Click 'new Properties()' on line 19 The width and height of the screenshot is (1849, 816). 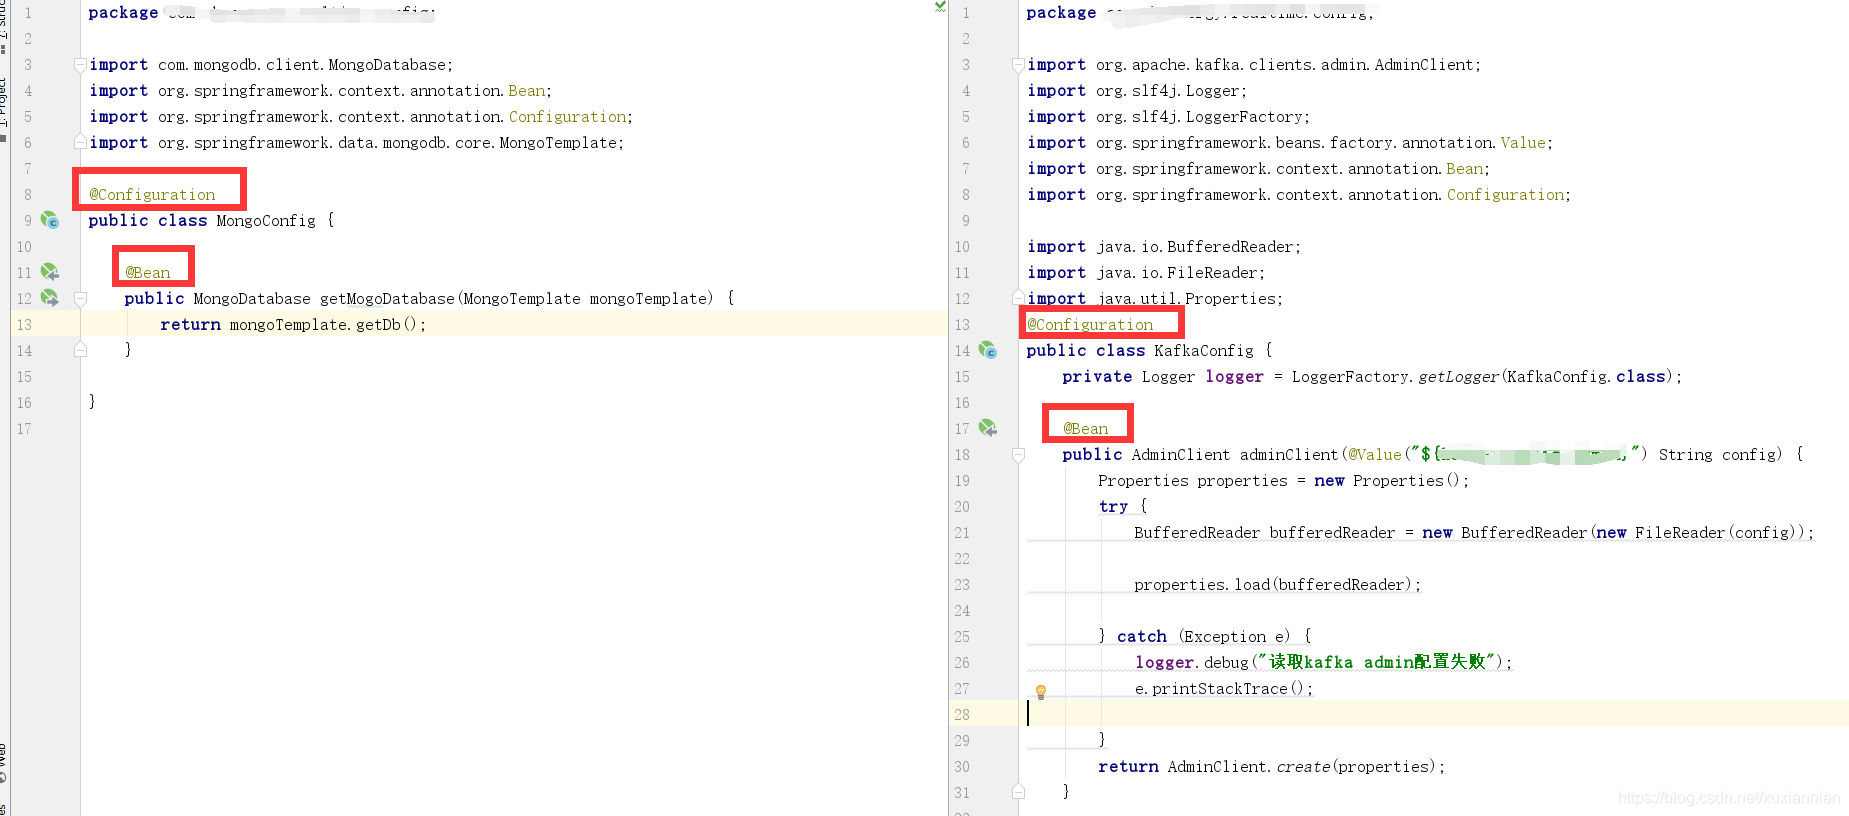(x=1387, y=481)
